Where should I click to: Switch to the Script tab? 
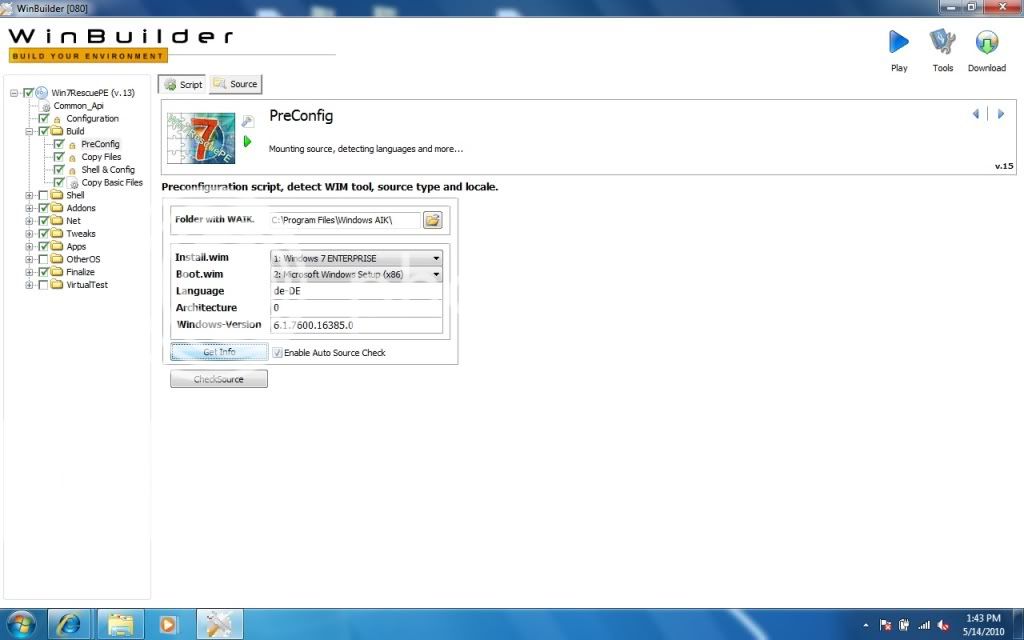182,84
